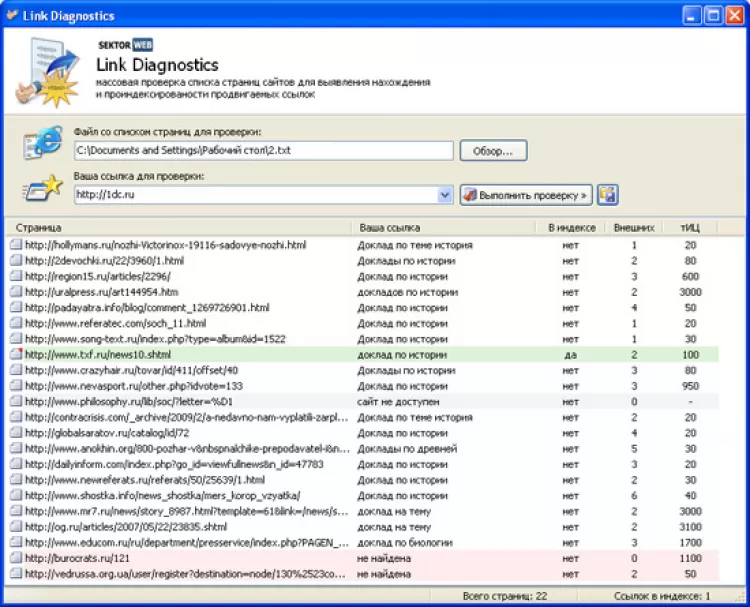Screen dimensions: 750x607
Task: Click the page icon for mr7.ru row
Action: click(x=16, y=511)
